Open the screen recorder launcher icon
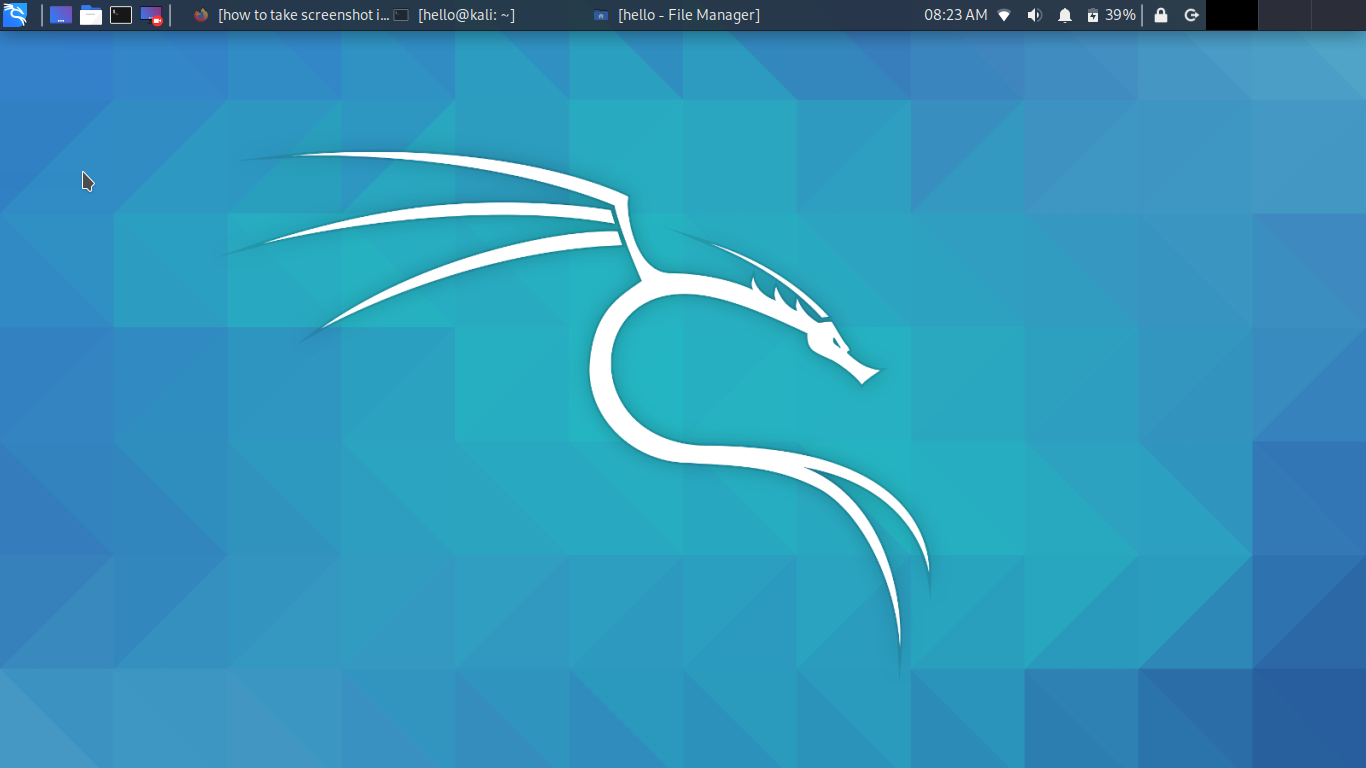The width and height of the screenshot is (1366, 768). (151, 15)
